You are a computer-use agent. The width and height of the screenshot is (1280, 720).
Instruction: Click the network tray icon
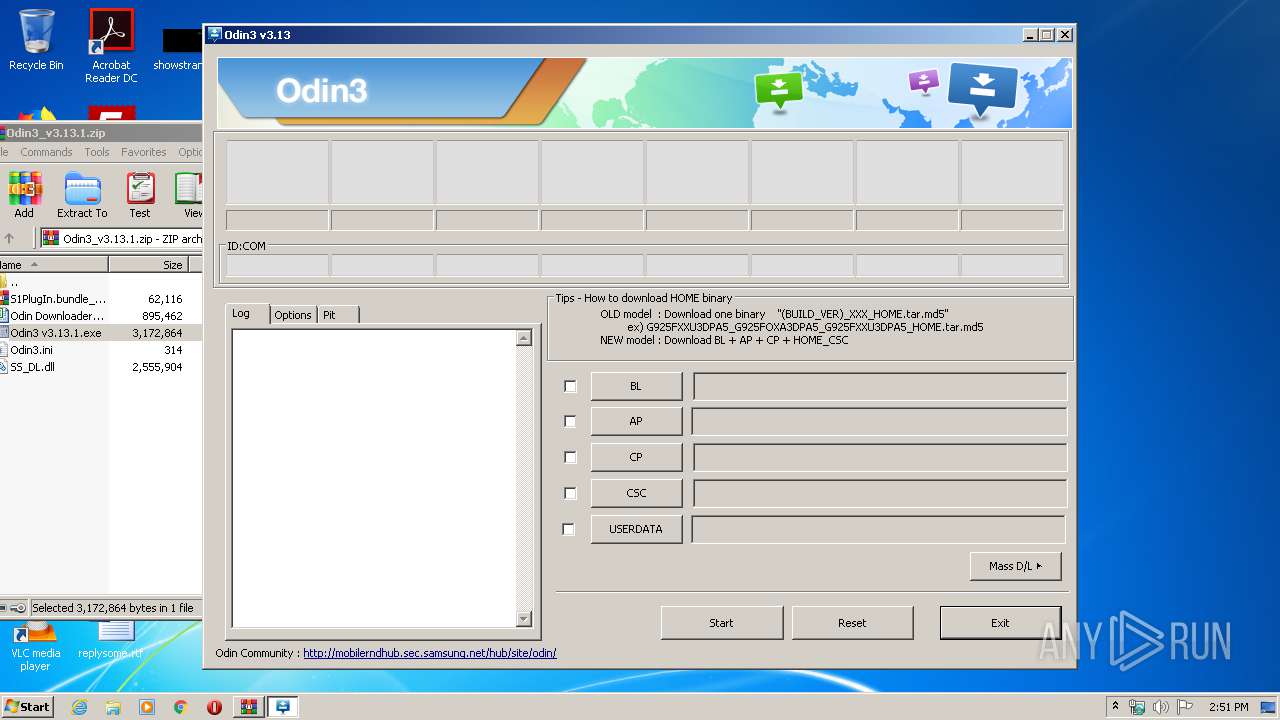[x=1137, y=707]
